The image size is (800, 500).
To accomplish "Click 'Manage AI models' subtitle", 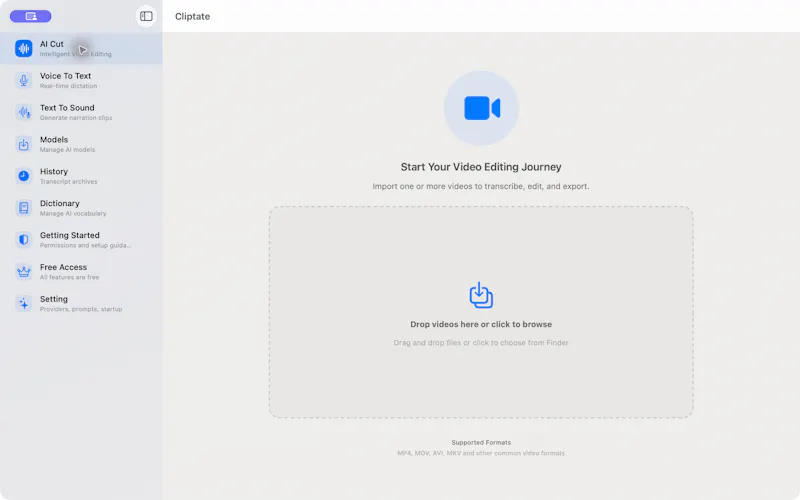I will 67,149.
